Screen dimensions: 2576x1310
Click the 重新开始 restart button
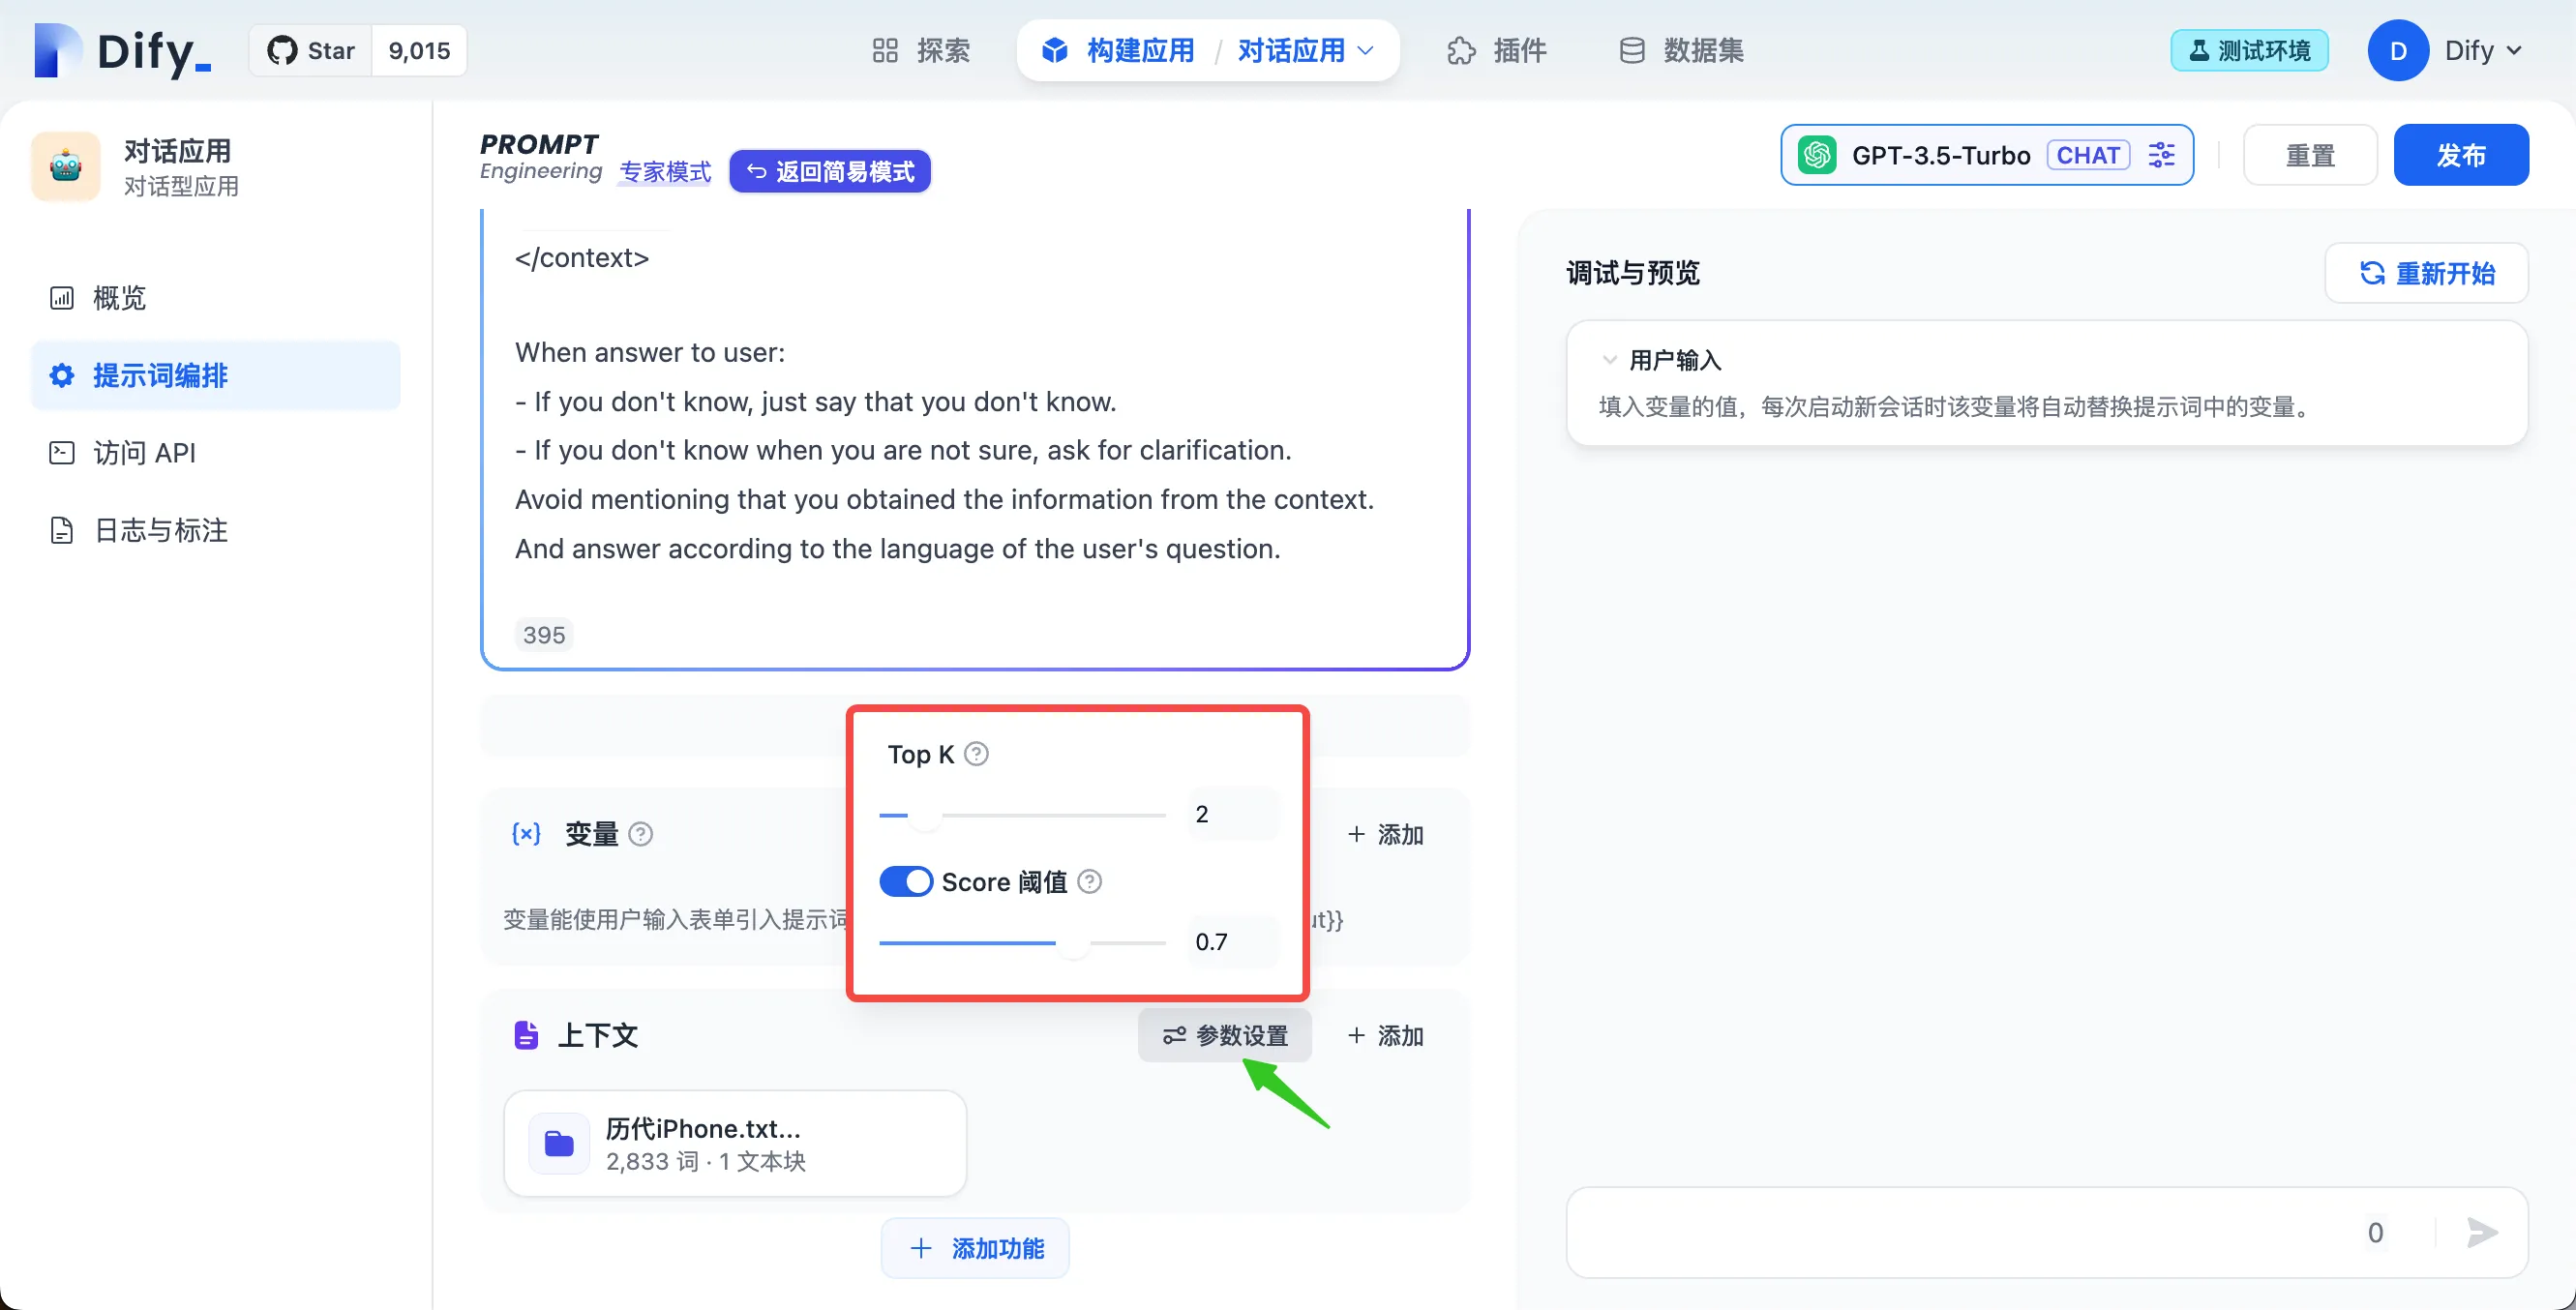[x=2426, y=273]
